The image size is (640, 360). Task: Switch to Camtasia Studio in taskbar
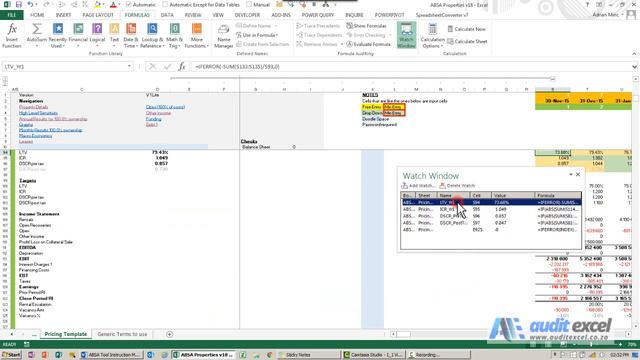(374, 355)
